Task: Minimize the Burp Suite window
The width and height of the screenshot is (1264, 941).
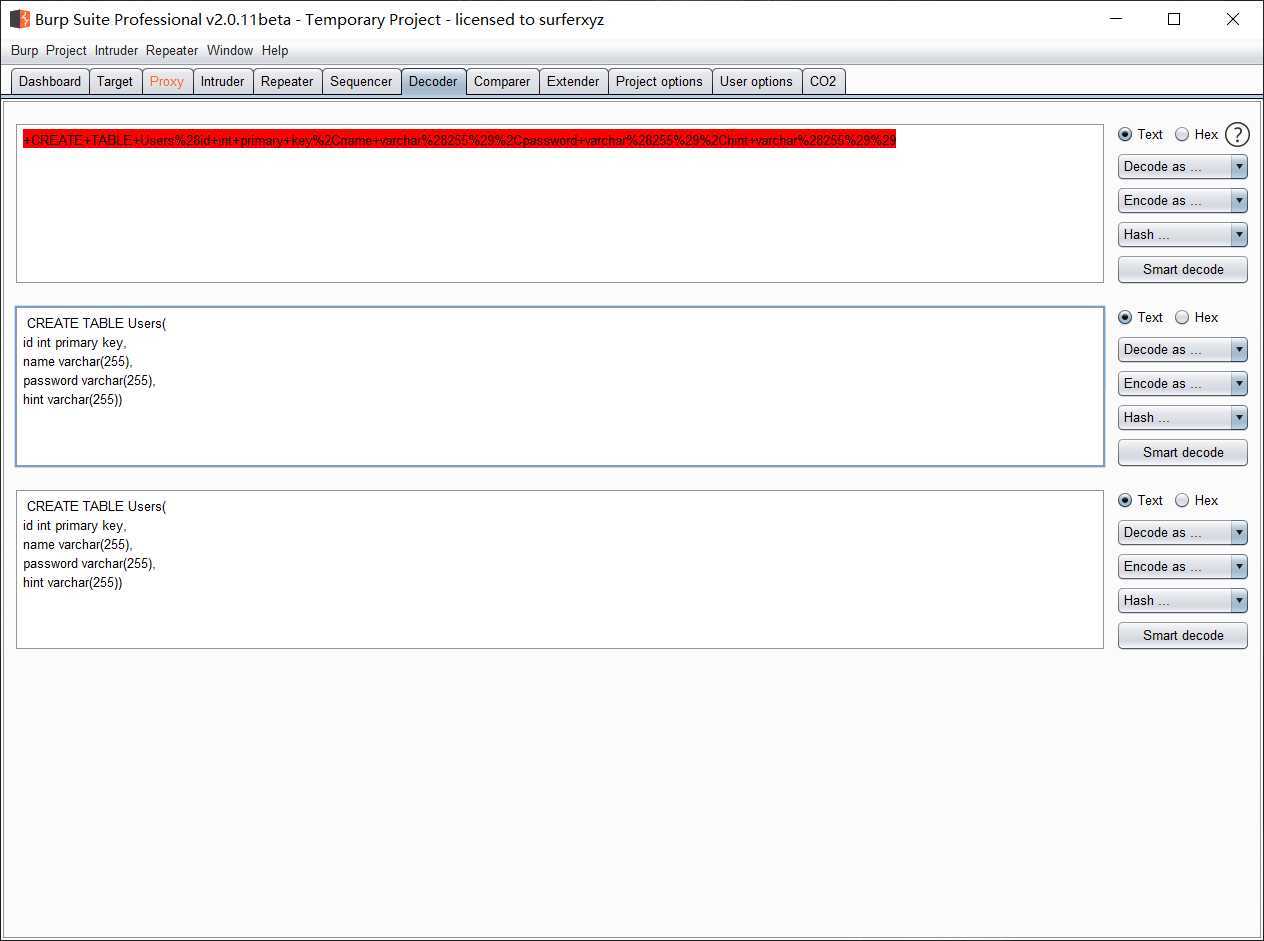Action: coord(1116,19)
